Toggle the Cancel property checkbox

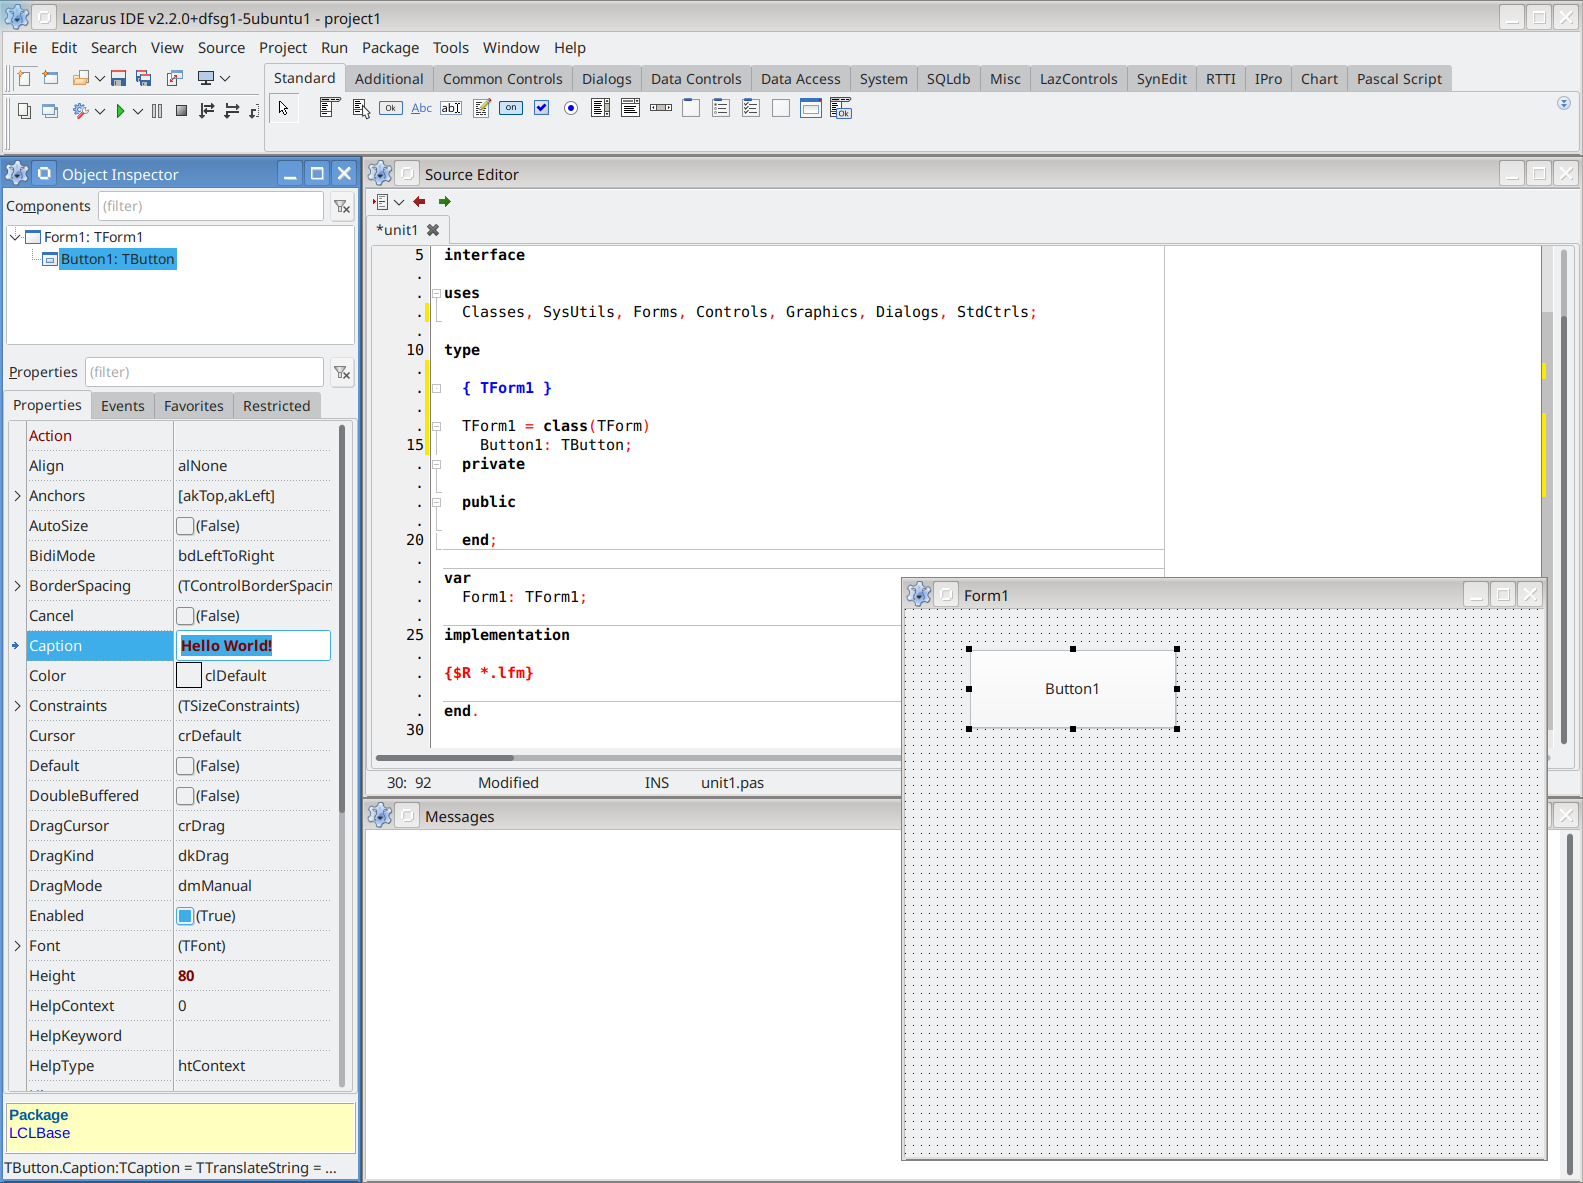(185, 616)
